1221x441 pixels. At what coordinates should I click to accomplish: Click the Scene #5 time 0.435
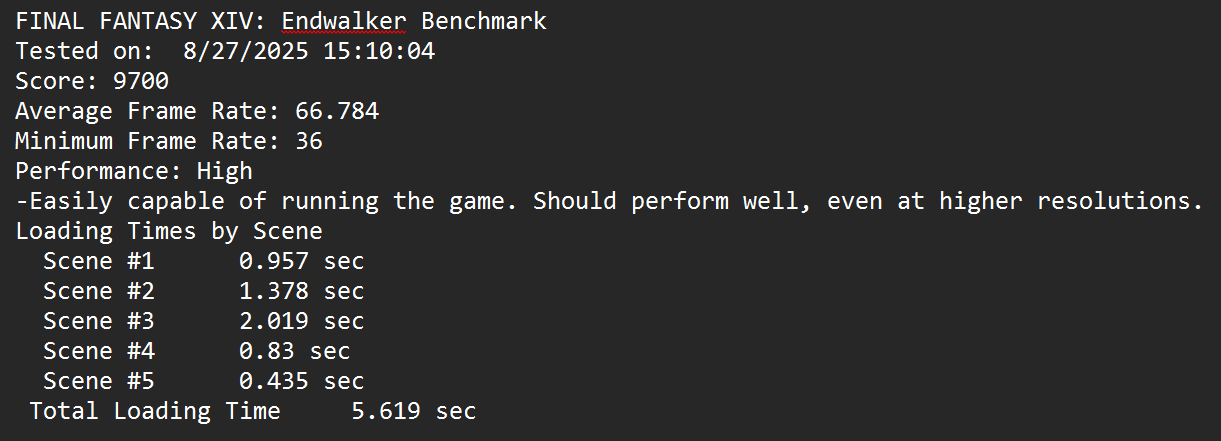pos(274,381)
